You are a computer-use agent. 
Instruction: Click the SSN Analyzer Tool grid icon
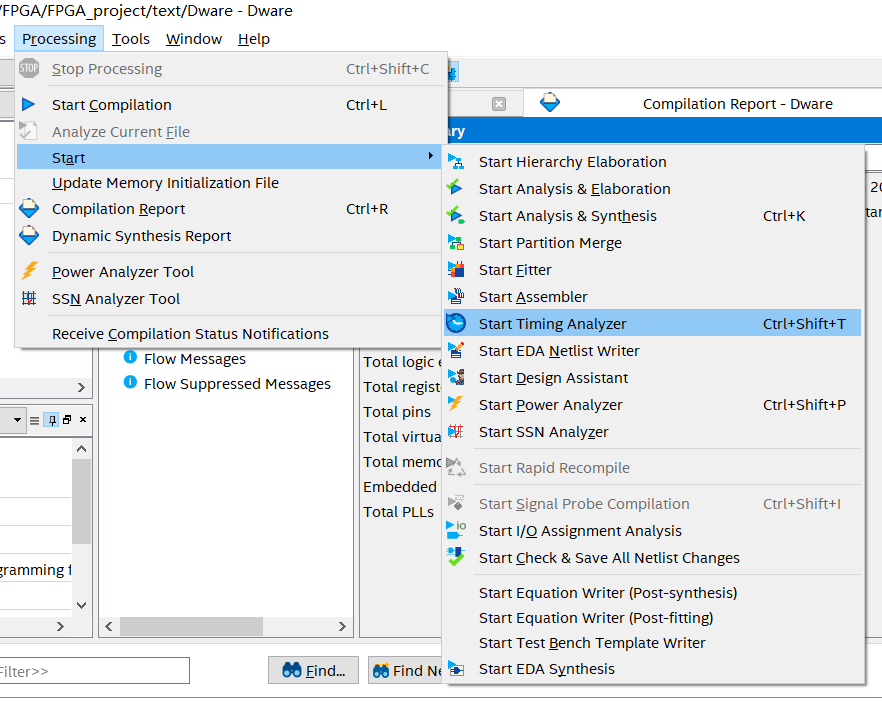tap(29, 298)
